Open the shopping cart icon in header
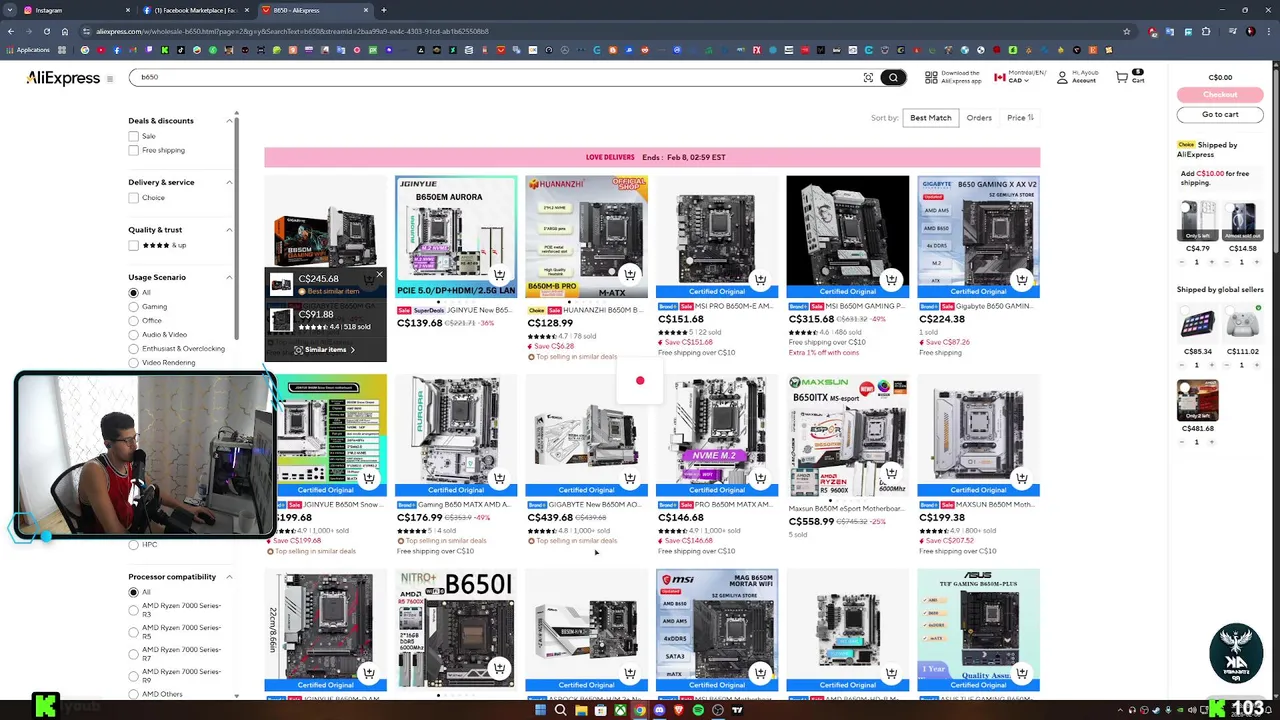This screenshot has height=720, width=1280. point(1122,77)
